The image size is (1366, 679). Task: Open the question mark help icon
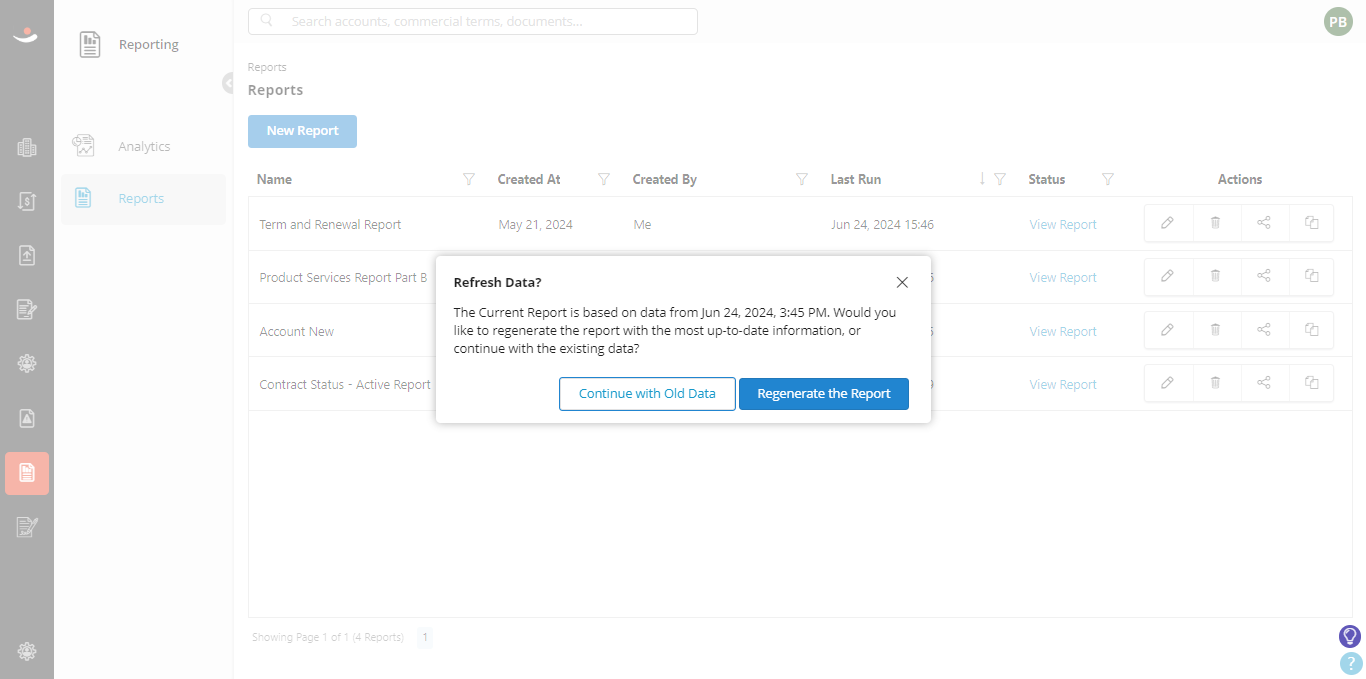[x=1350, y=663]
